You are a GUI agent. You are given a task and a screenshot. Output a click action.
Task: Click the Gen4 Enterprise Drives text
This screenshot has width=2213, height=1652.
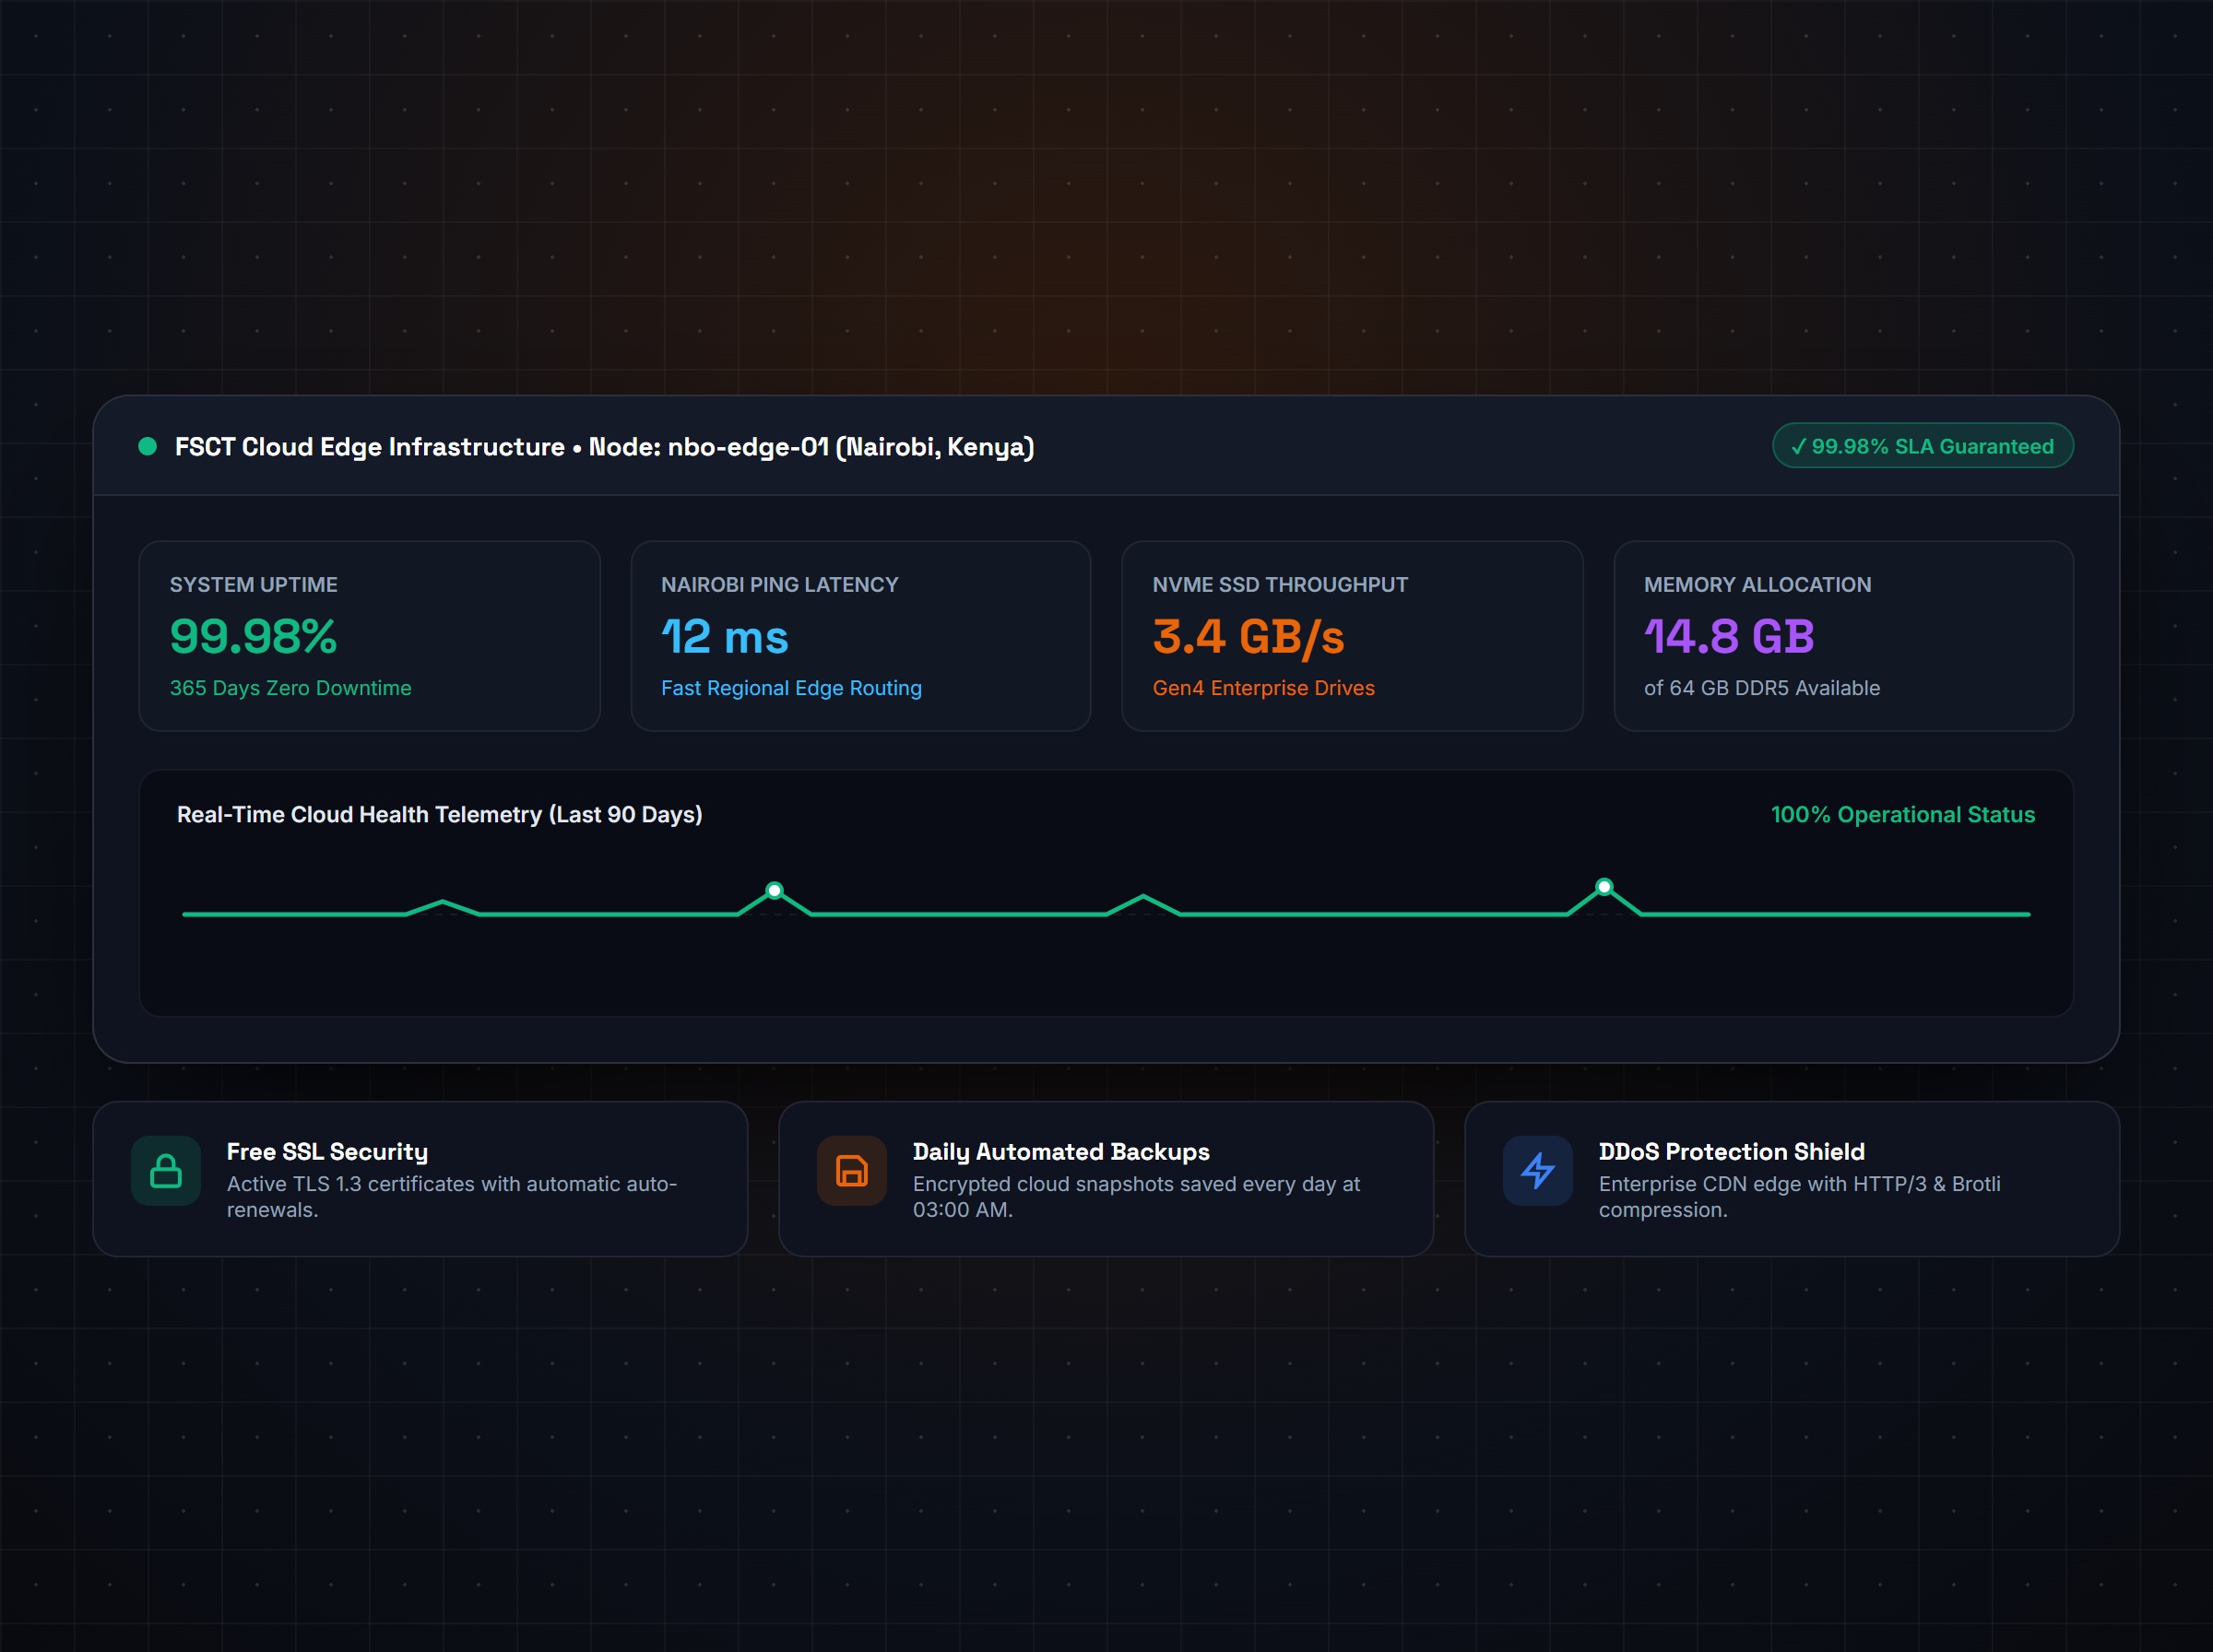coord(1264,688)
